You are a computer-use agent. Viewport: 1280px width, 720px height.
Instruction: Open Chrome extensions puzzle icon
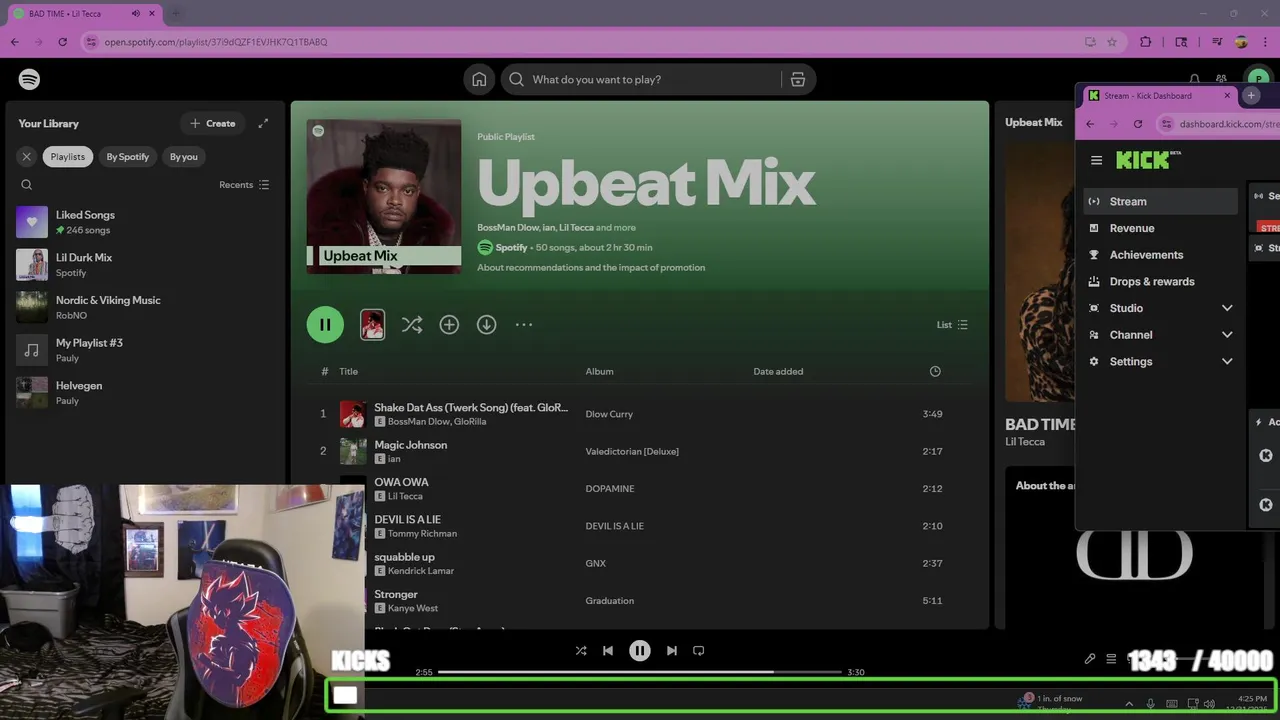click(x=1146, y=42)
